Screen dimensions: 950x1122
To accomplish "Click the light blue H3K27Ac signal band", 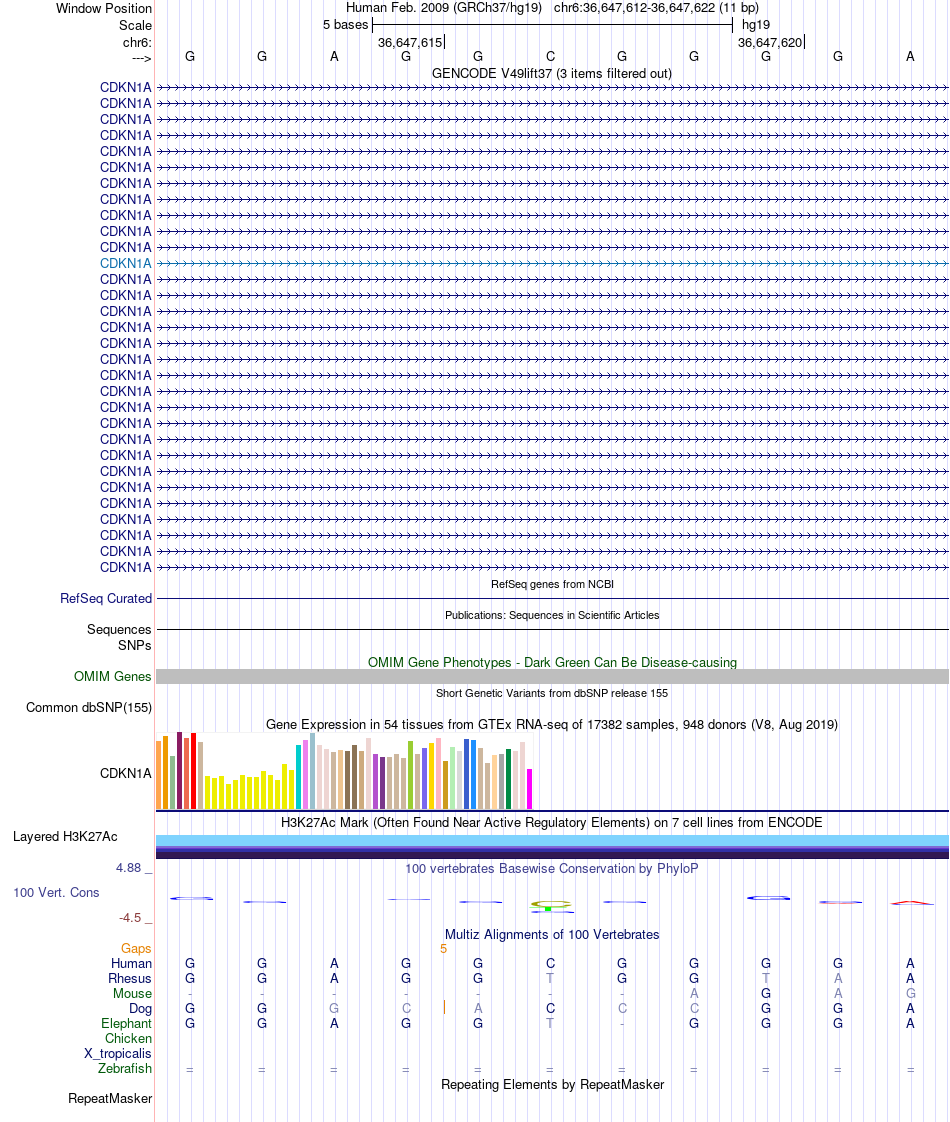I will point(552,840).
